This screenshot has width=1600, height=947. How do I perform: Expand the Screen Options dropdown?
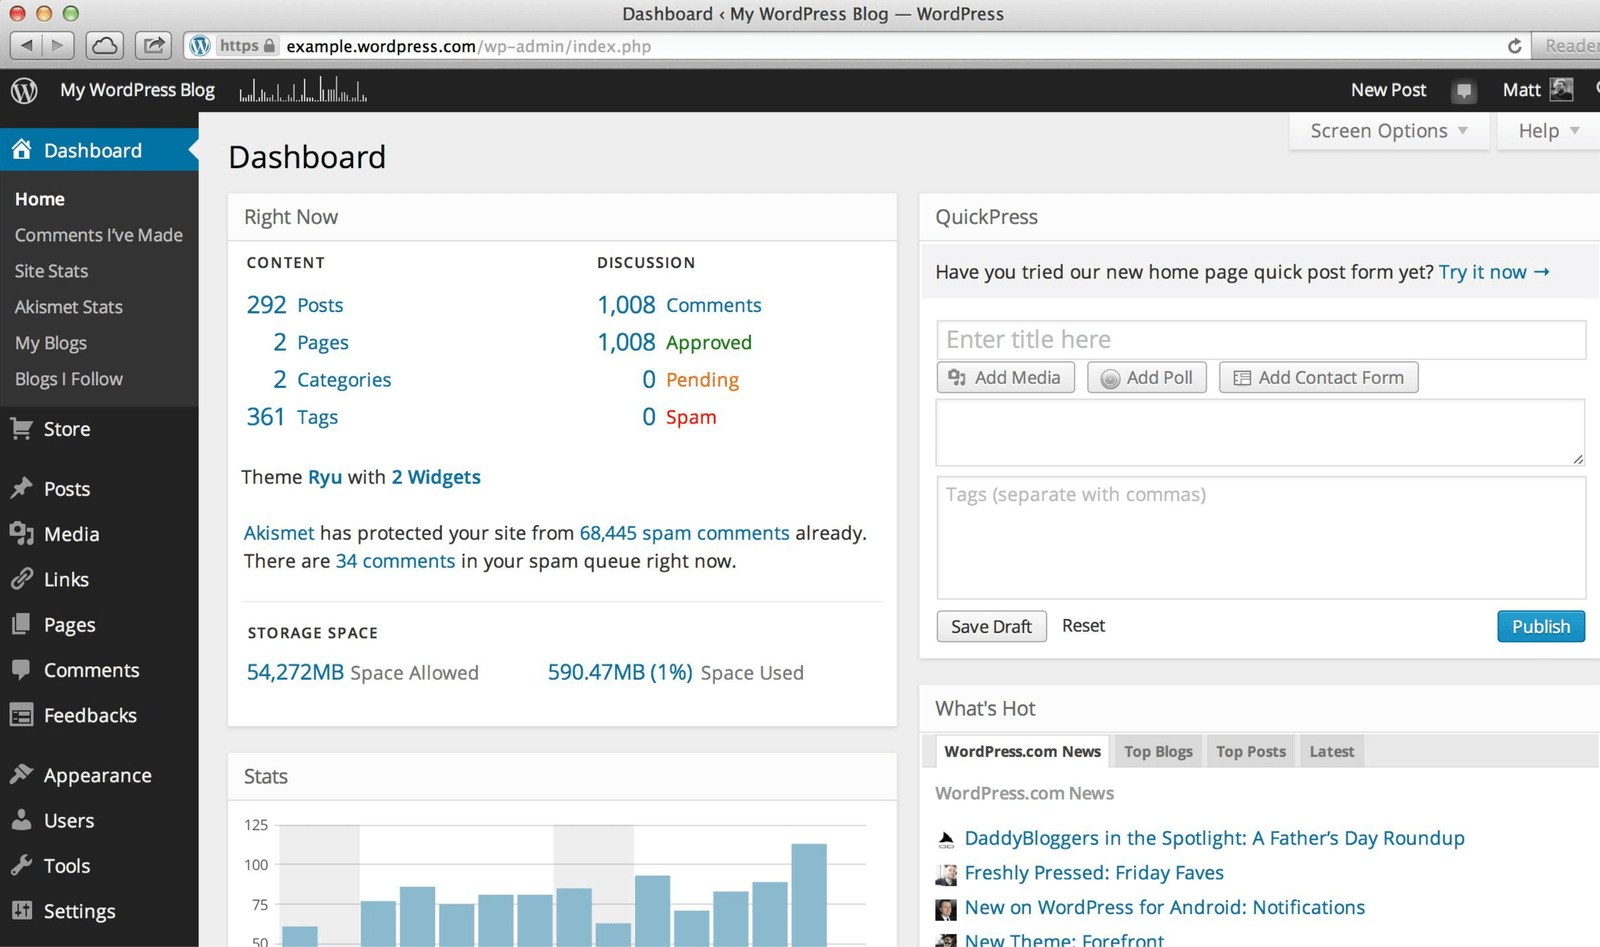tap(1389, 131)
